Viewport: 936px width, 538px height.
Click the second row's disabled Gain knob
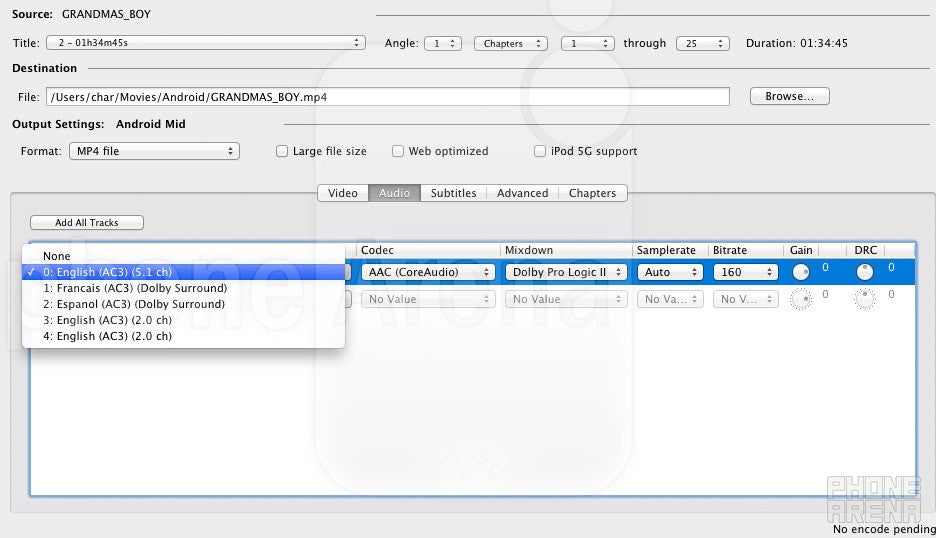tap(800, 299)
